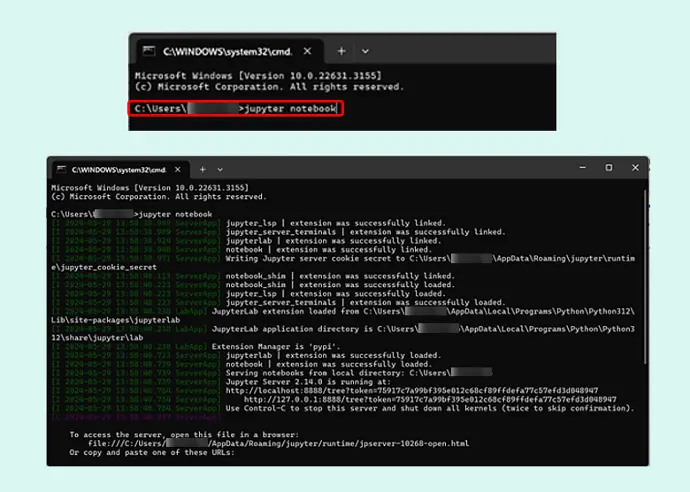This screenshot has height=492, width=690.
Task: Click cmd icon on upper terminal tab
Action: pyautogui.click(x=149, y=51)
